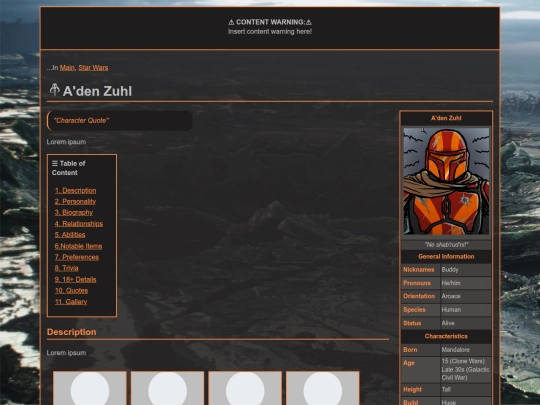Click the content warning triangle icon on left

(x=231, y=22)
